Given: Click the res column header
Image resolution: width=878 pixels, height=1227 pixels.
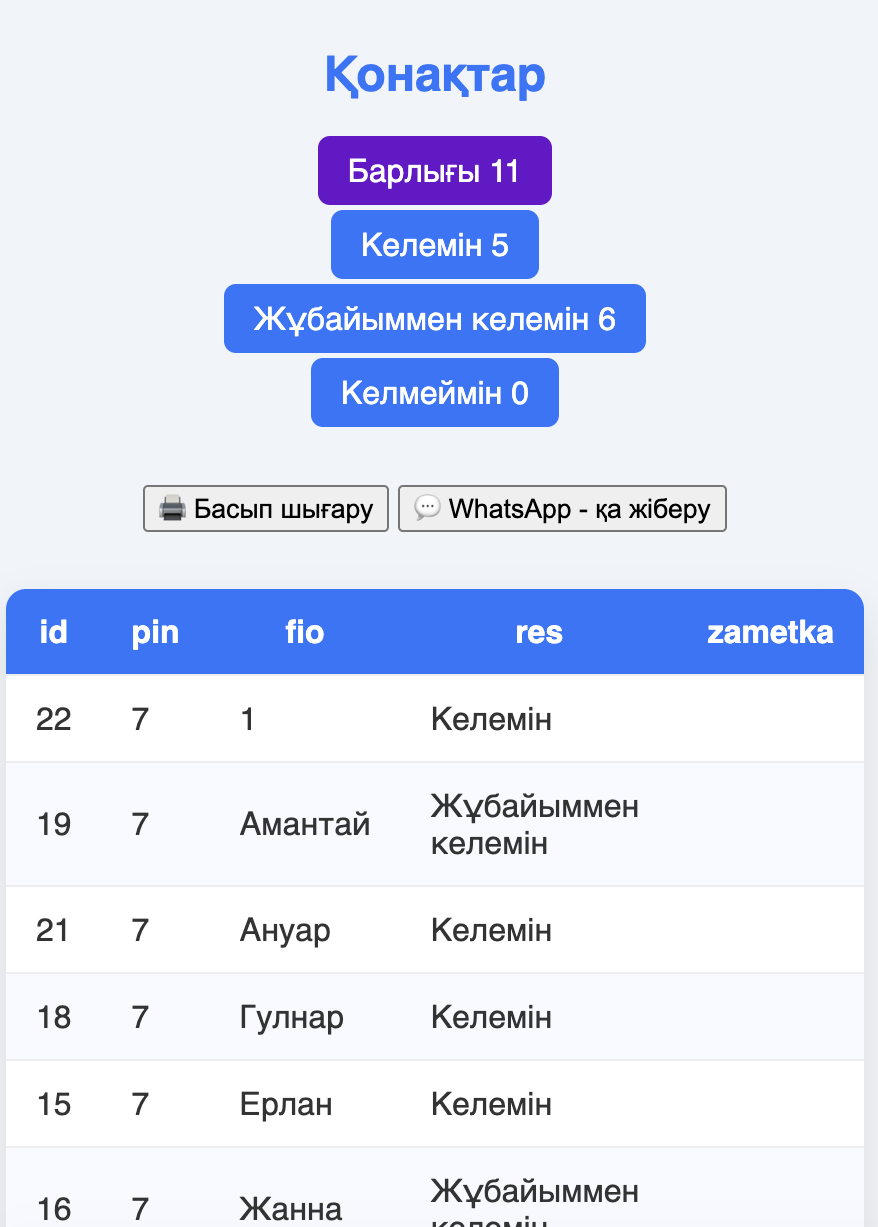Looking at the screenshot, I should (x=539, y=632).
